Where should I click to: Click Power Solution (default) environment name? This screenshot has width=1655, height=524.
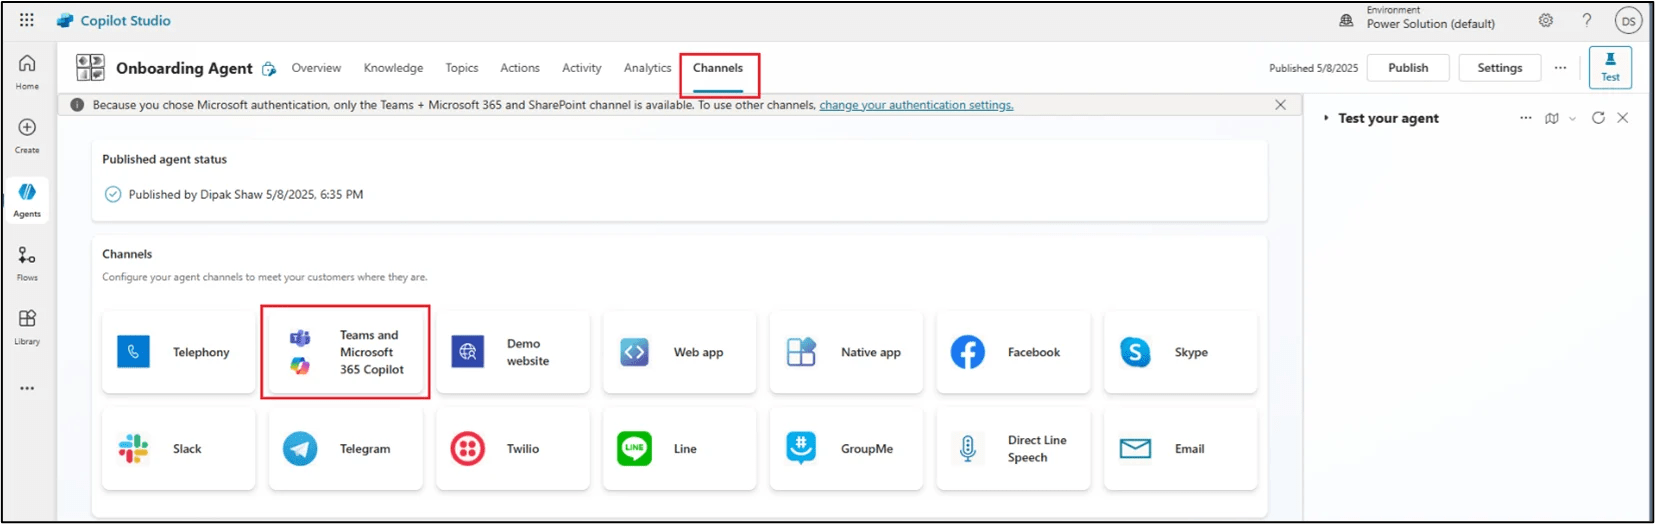point(1430,24)
